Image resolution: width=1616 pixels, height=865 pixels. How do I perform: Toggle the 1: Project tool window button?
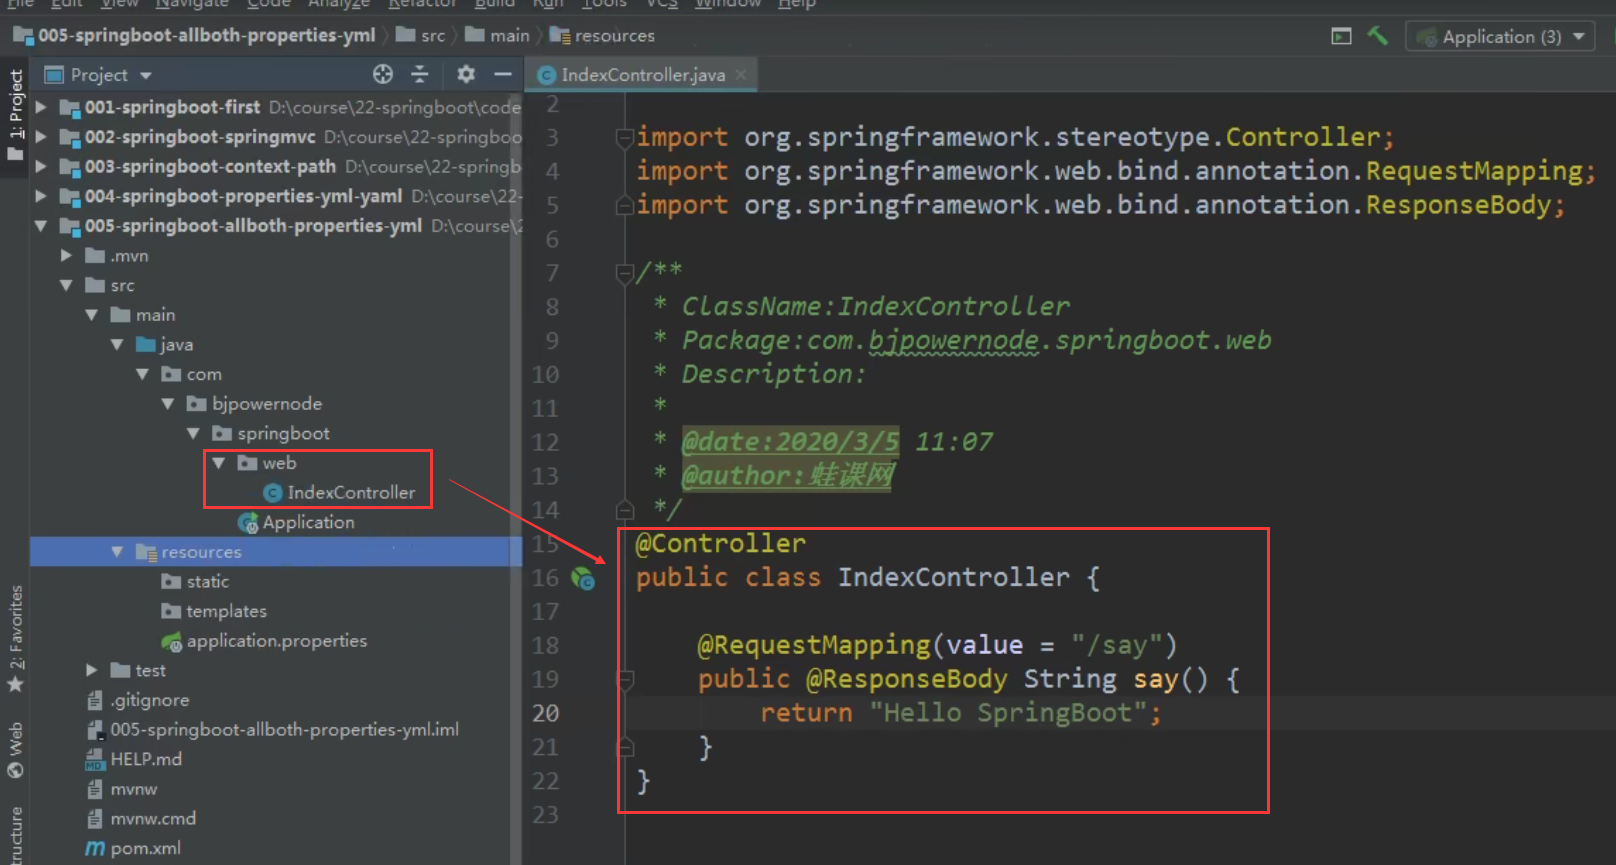point(15,115)
